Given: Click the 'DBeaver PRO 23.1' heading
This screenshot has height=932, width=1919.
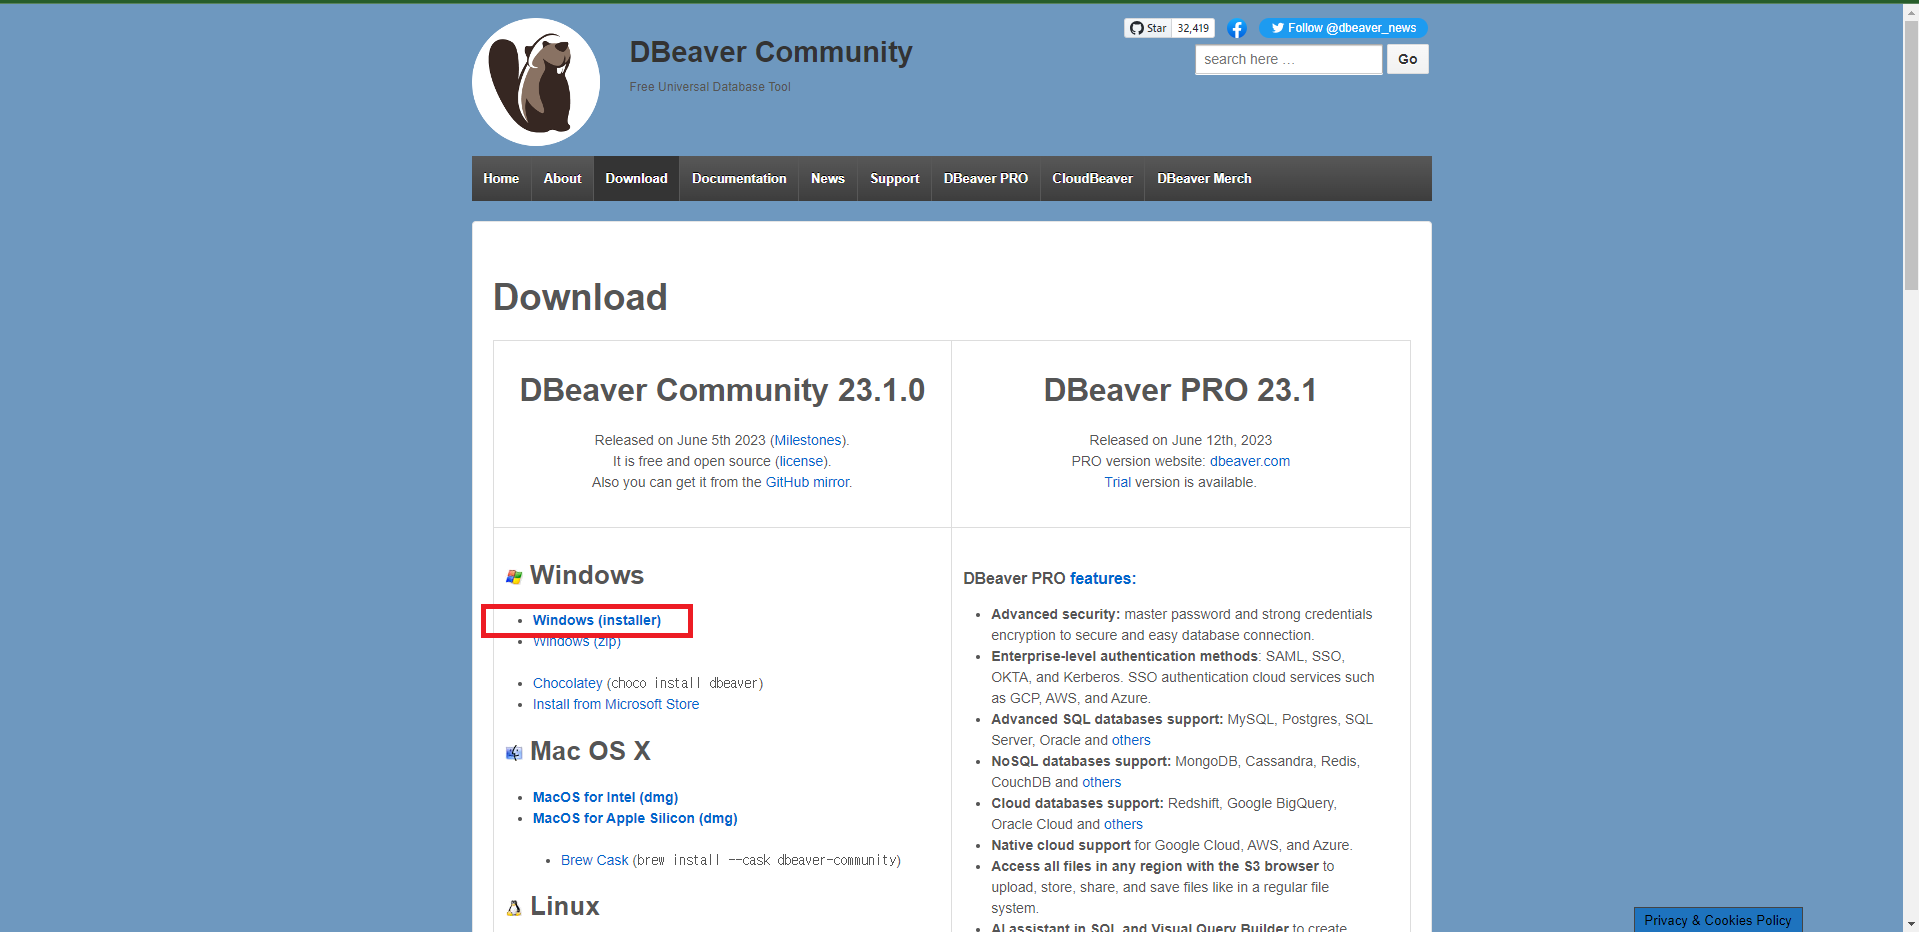Looking at the screenshot, I should 1180,390.
